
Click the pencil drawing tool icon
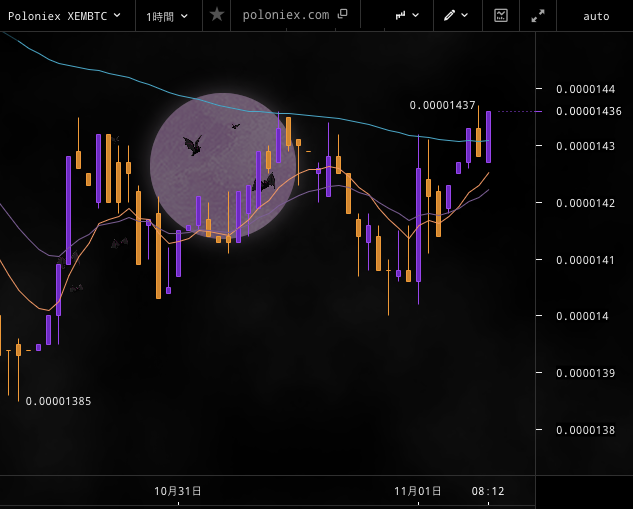click(449, 15)
